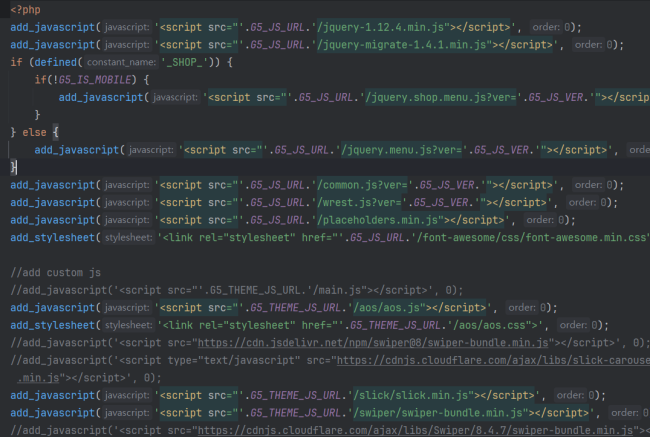
Task: Click add_stylesheet on the font-awesome line
Action: click(x=53, y=238)
